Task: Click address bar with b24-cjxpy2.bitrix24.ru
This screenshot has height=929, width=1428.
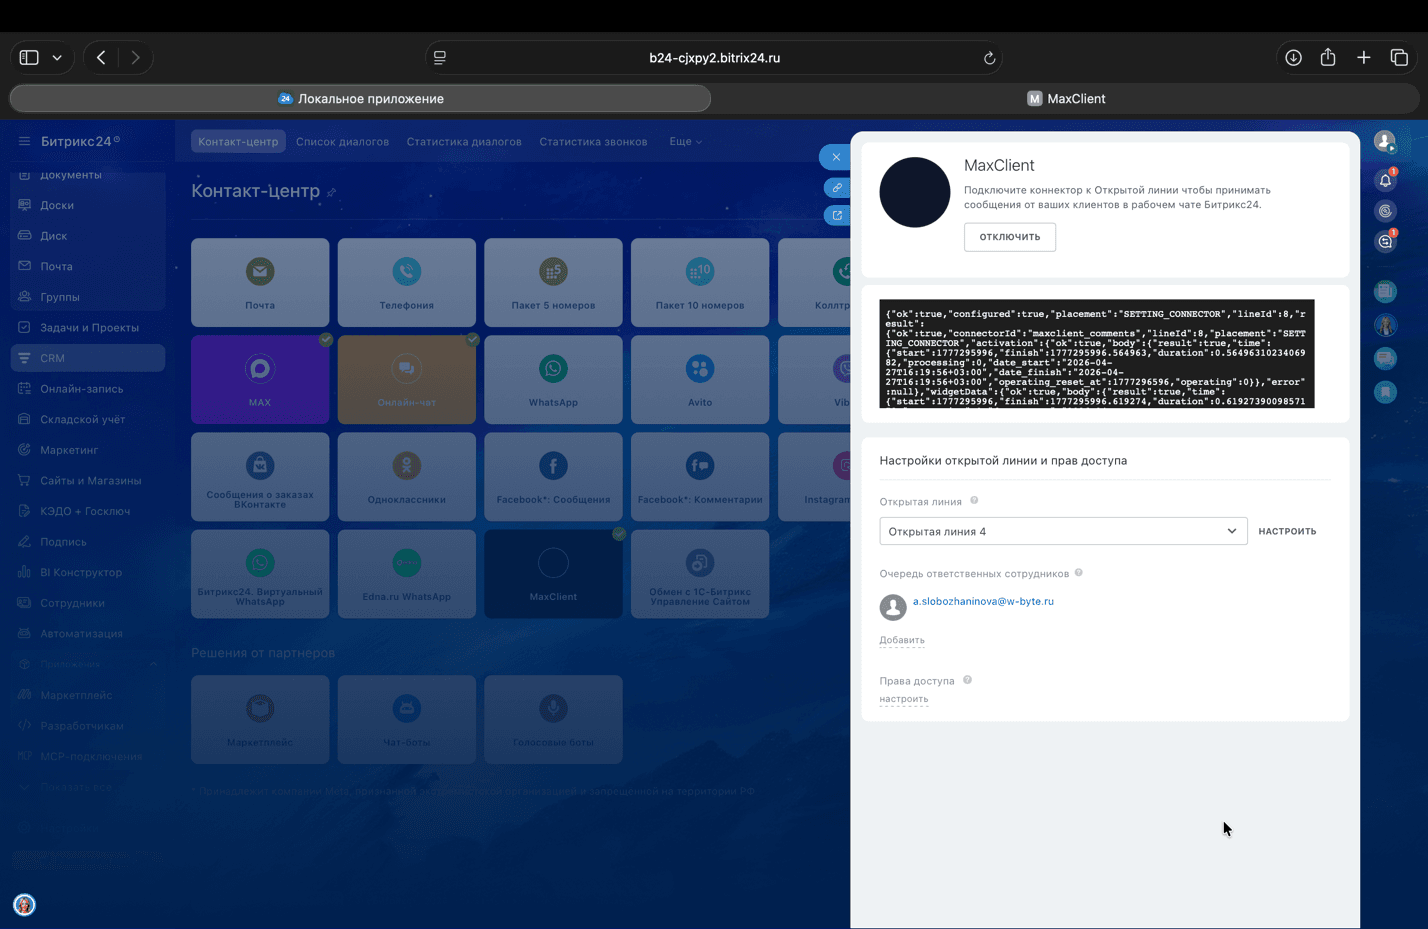Action: [x=714, y=58]
